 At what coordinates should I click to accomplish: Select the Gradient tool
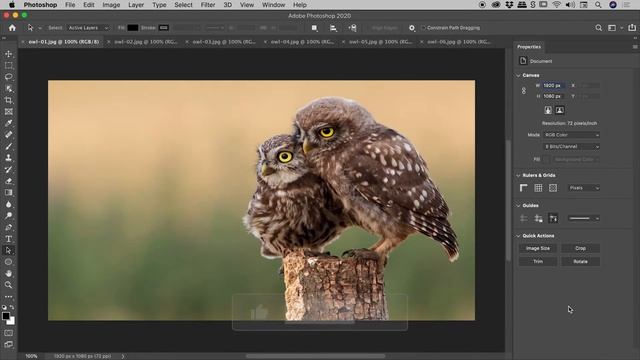(x=8, y=192)
